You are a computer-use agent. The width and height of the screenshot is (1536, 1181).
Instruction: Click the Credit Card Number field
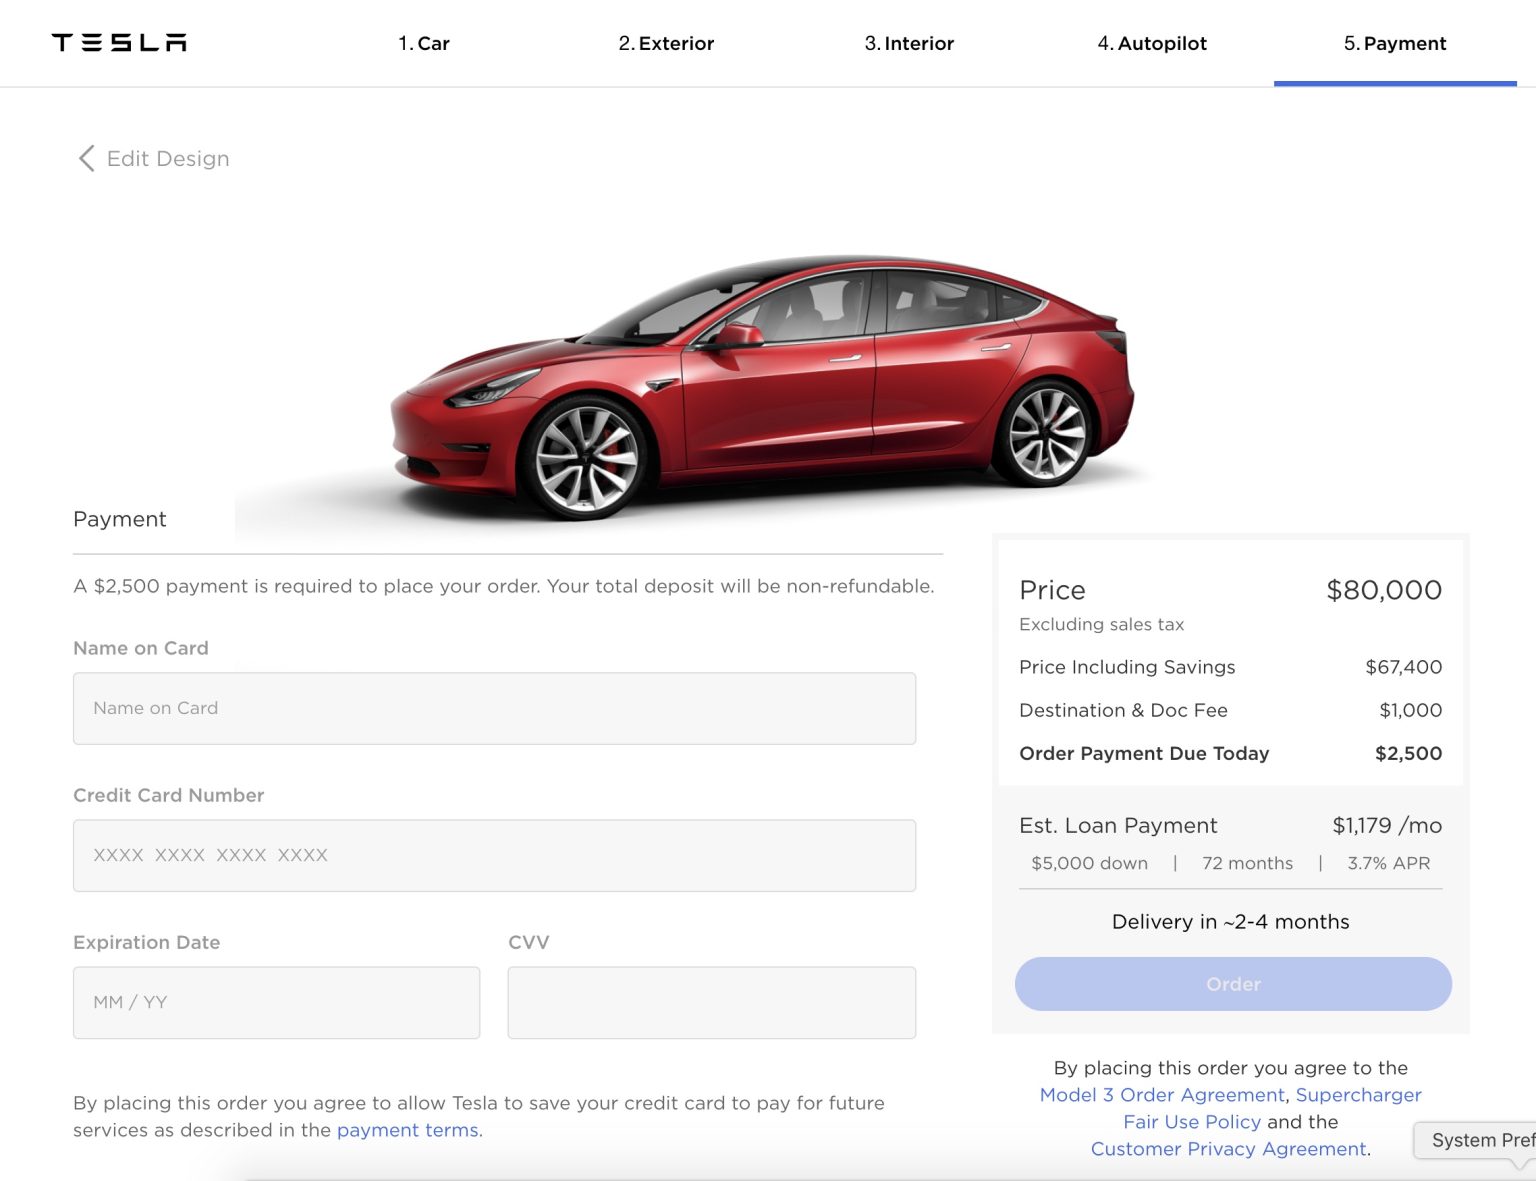[494, 855]
